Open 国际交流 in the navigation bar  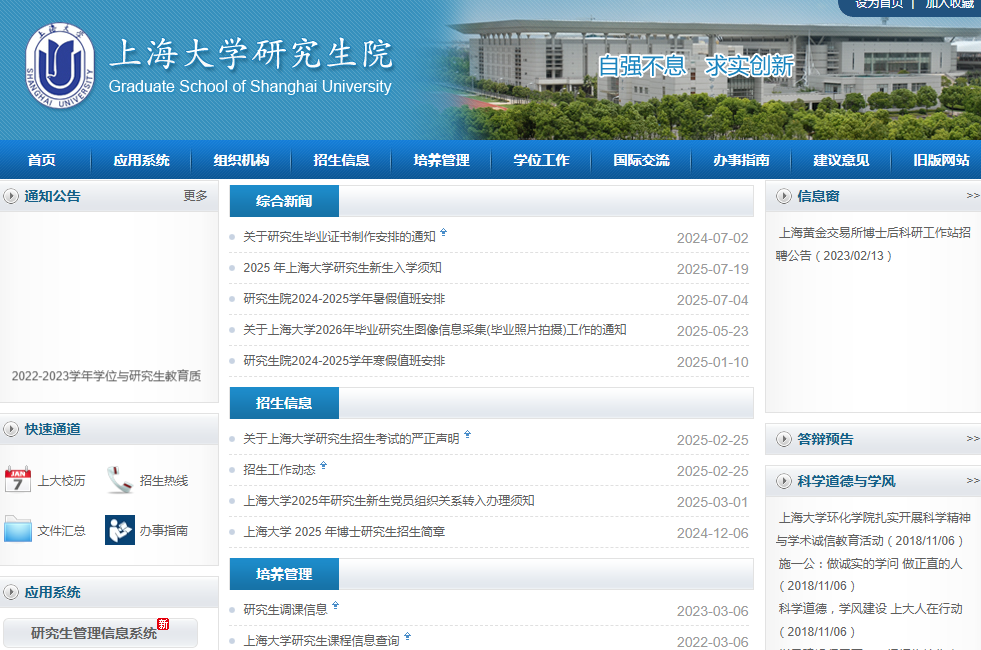[641, 160]
